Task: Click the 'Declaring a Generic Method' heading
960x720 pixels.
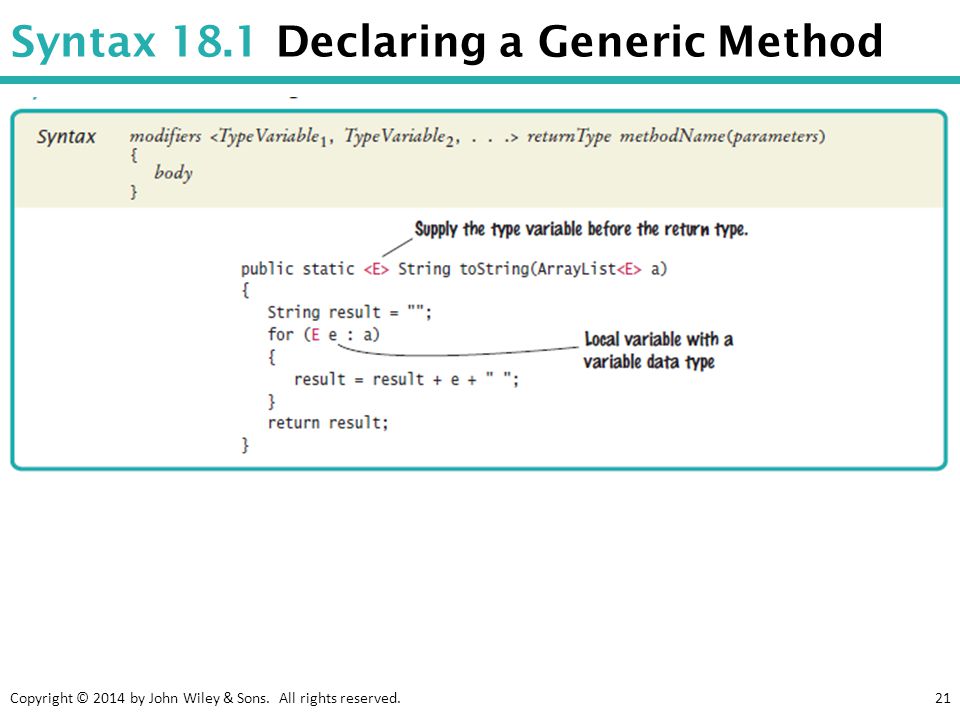Action: pos(579,41)
